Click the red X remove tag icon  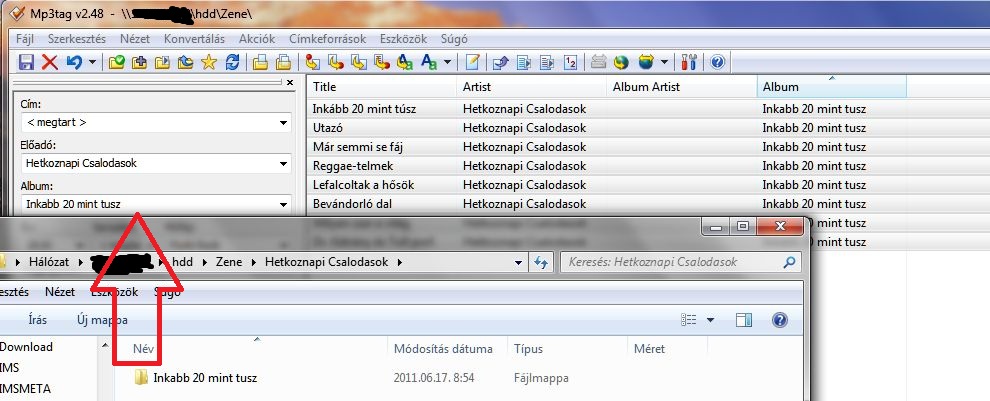coord(50,62)
